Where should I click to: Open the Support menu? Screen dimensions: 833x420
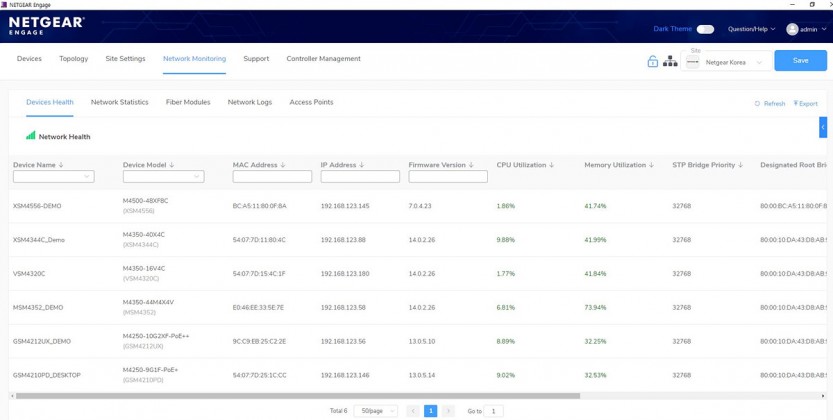point(256,59)
